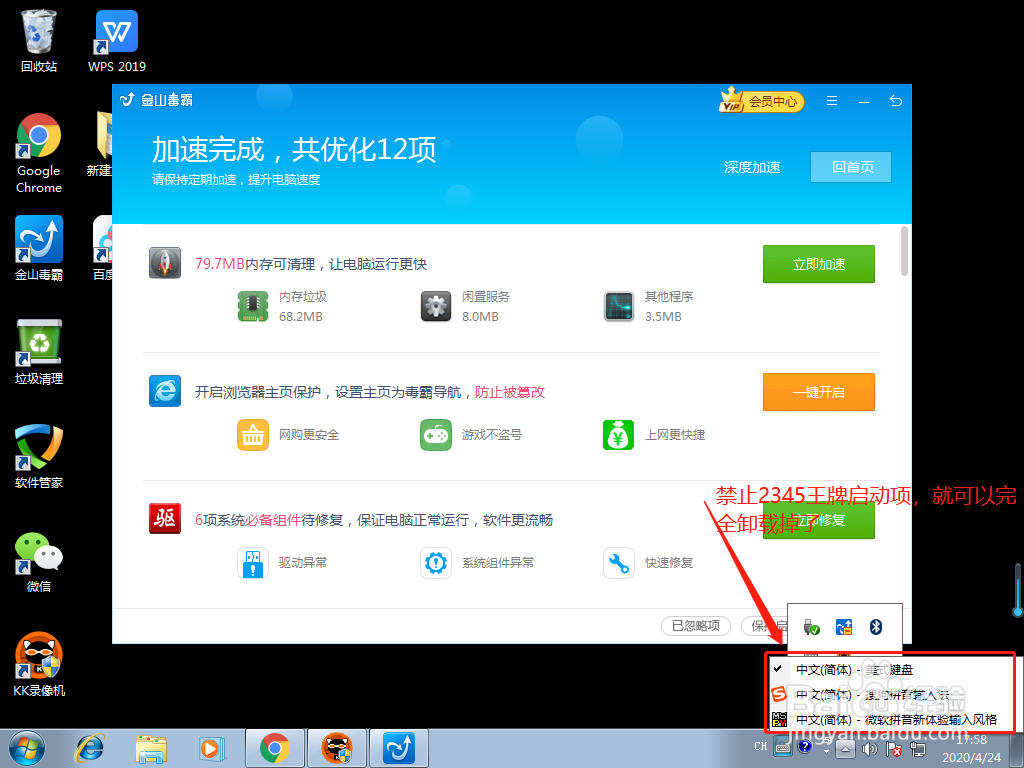Click the 防止被篡改 red text
1024x768 pixels.
click(509, 392)
